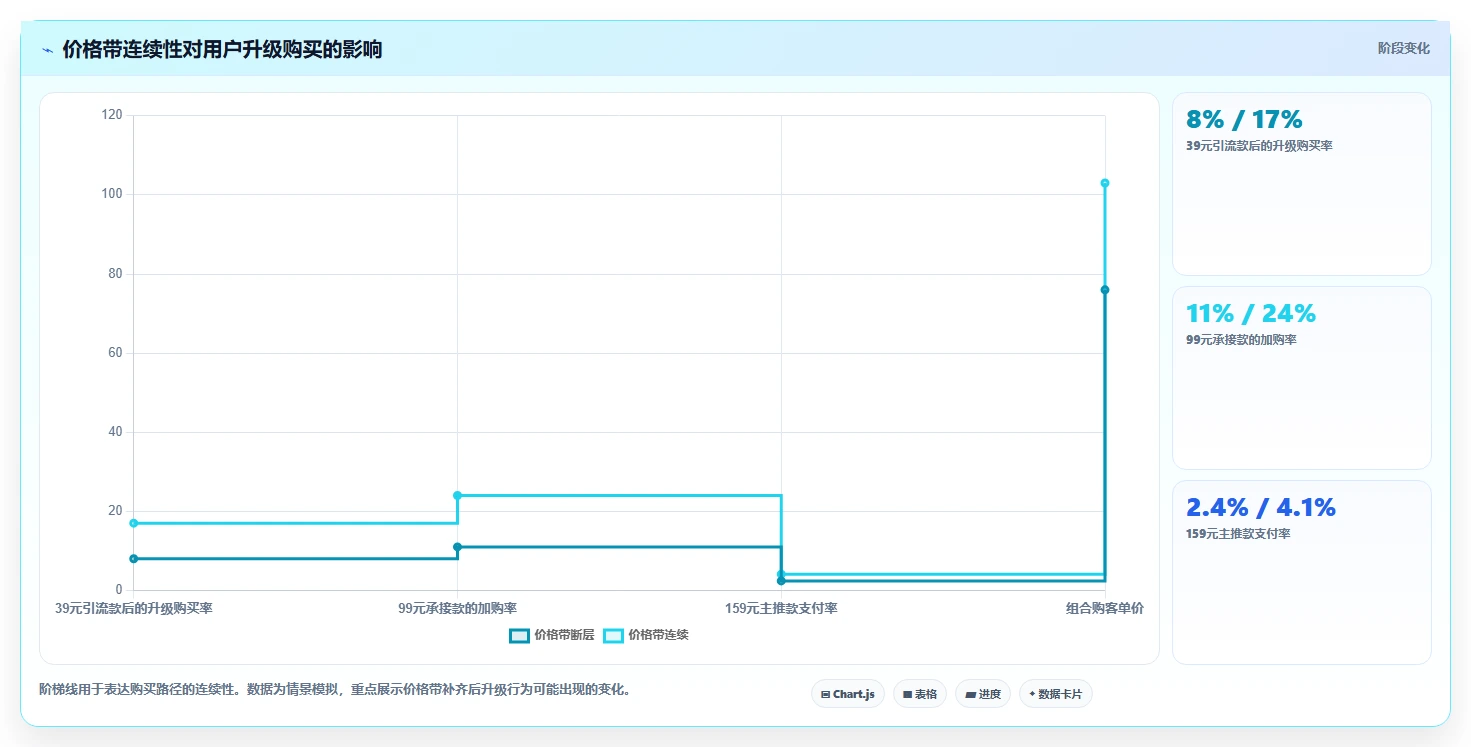Click the card caption 39元引流款后的升级购买率
This screenshot has width=1471, height=747.
(x=1259, y=146)
